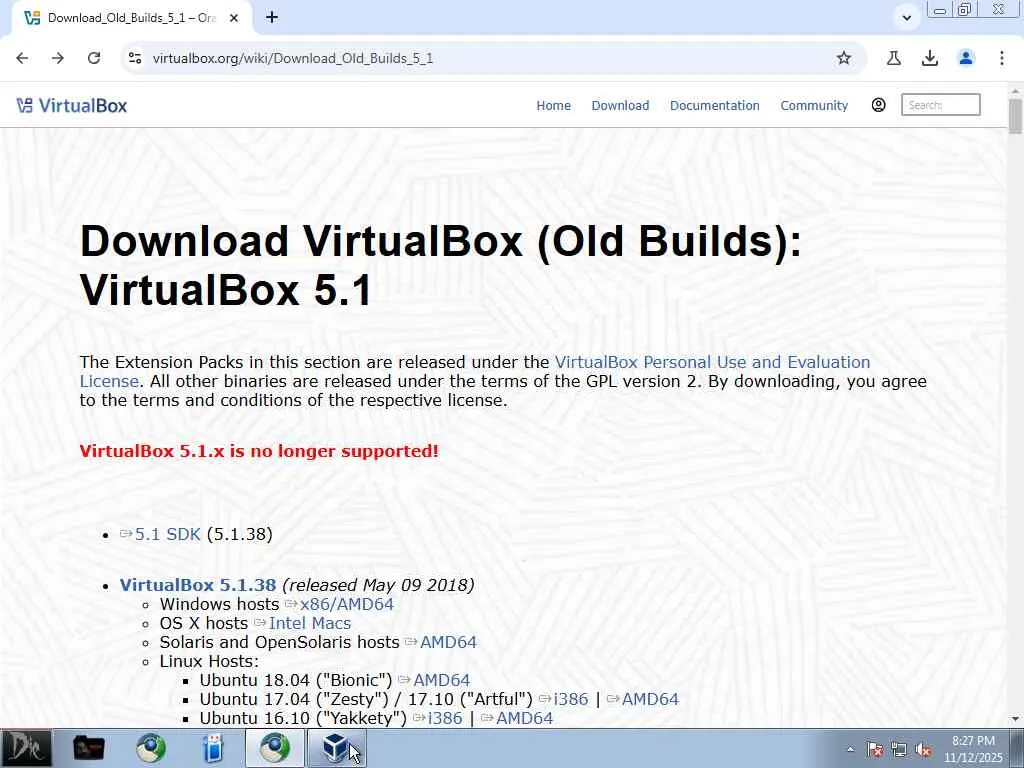This screenshot has width=1024, height=768.
Task: Open the Download menu item
Action: click(x=620, y=105)
